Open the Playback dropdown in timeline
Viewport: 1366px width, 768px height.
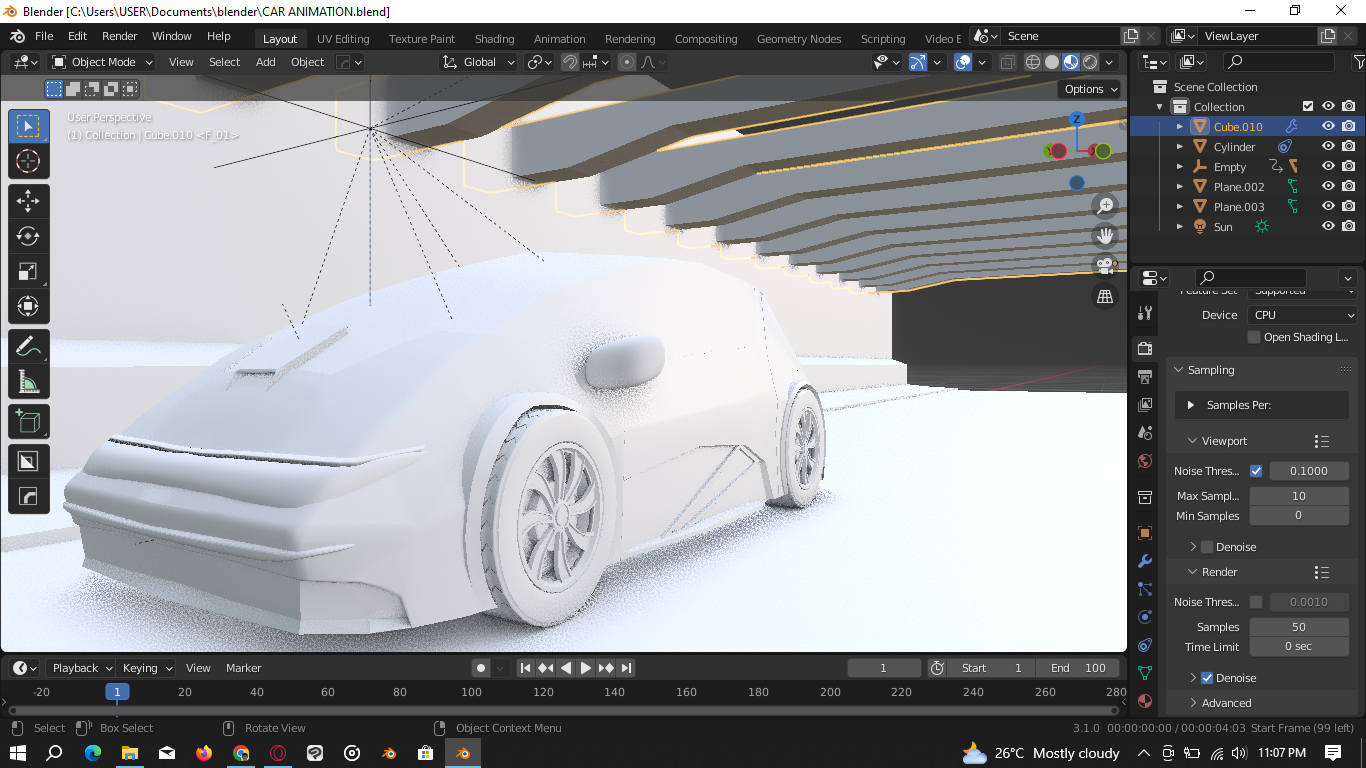pos(82,668)
